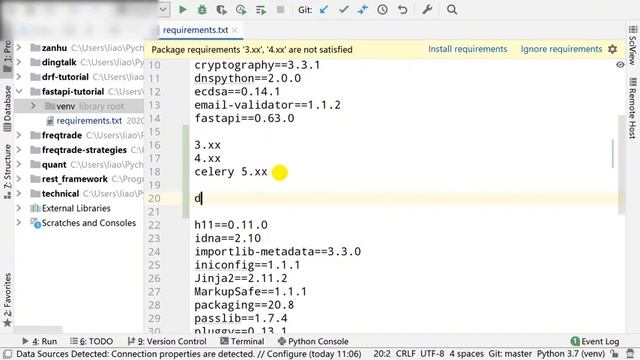
Task: Rollback changes with the undo arrow icon
Action: 402,9
